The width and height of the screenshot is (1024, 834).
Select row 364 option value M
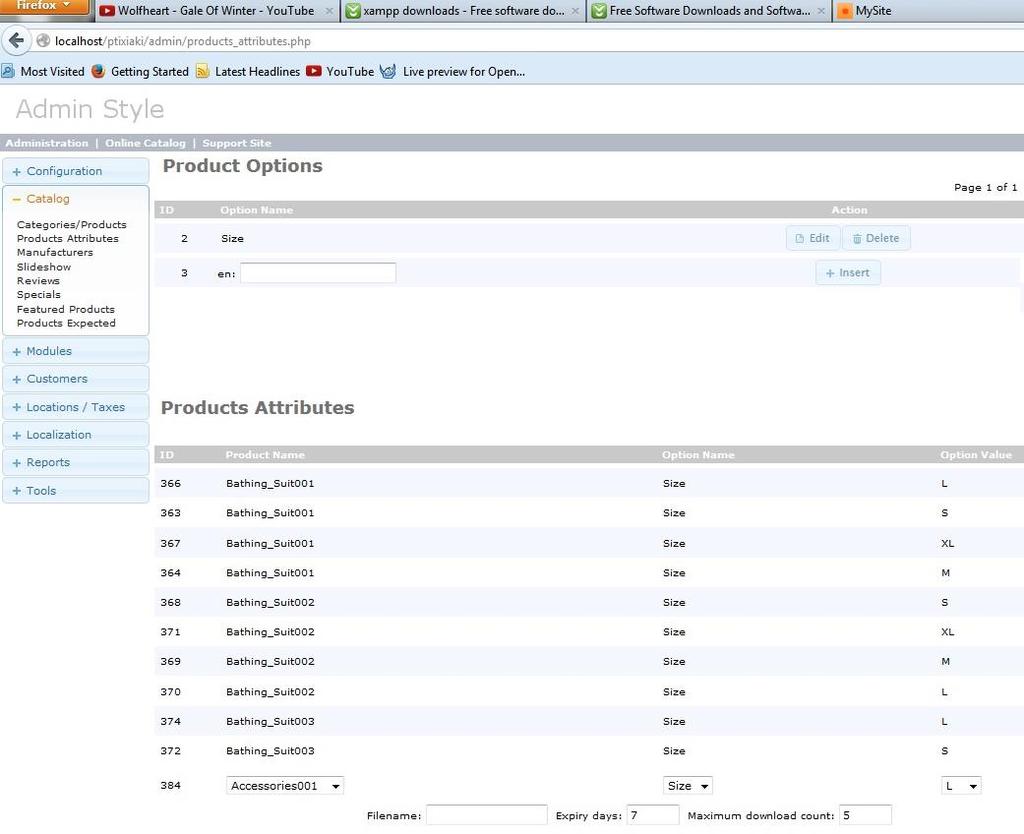point(946,573)
